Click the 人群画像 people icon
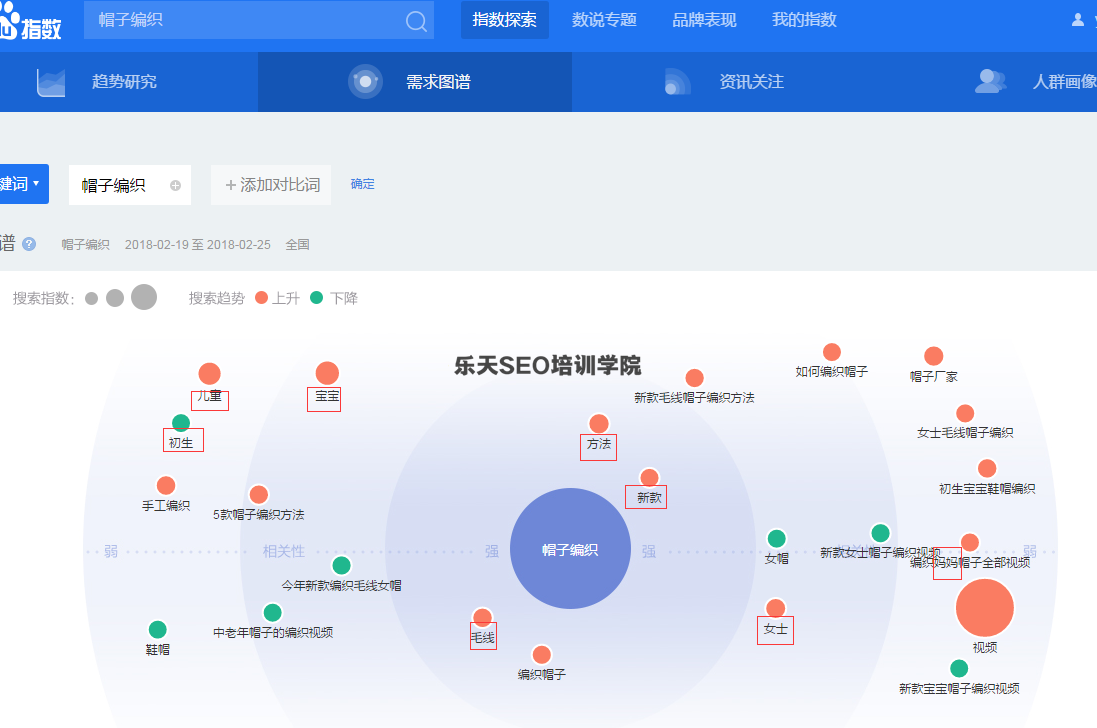 990,80
